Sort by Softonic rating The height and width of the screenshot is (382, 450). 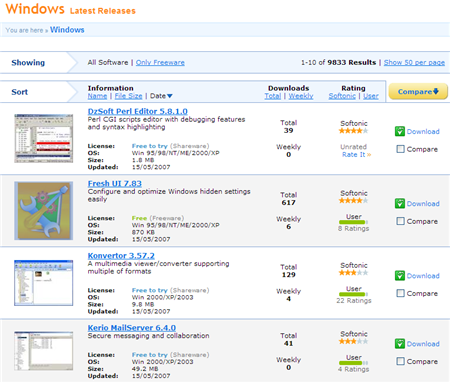click(x=342, y=96)
